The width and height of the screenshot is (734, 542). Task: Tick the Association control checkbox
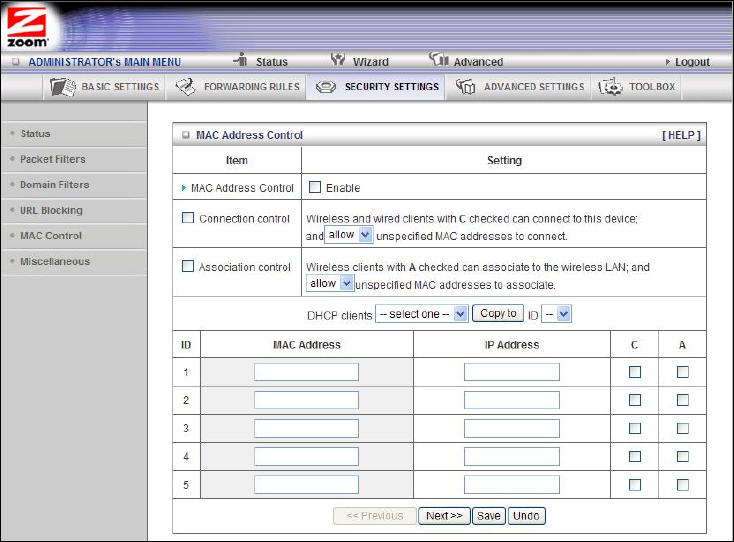pyautogui.click(x=188, y=266)
